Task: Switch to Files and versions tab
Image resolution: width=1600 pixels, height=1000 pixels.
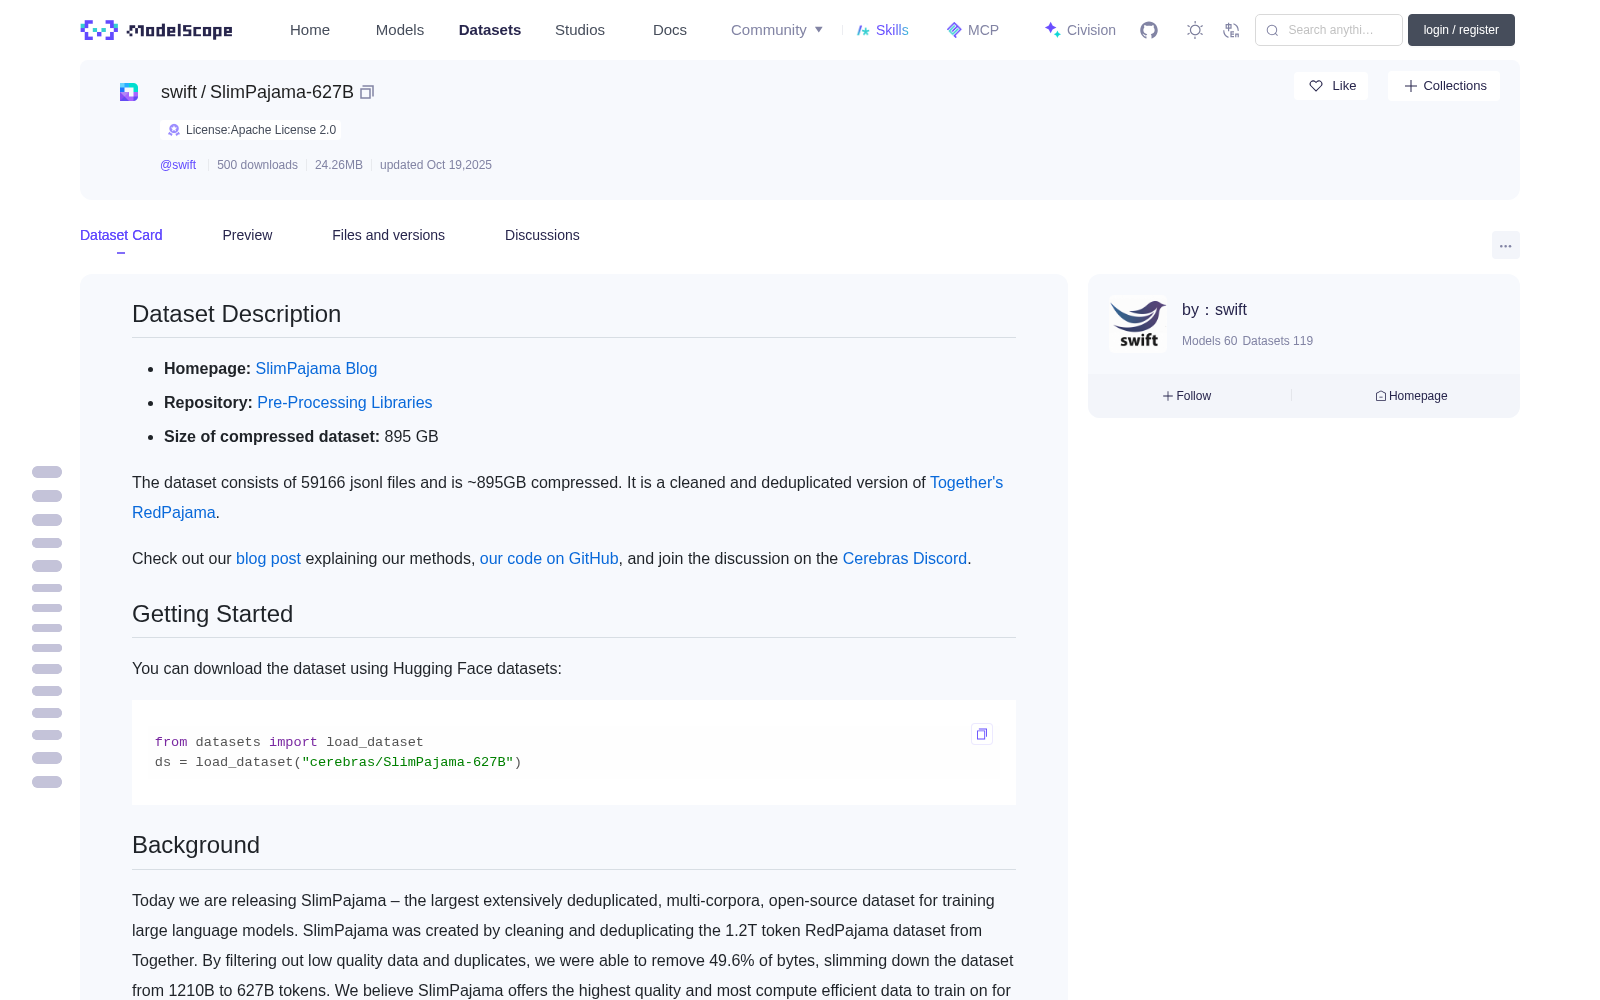Action: point(388,235)
